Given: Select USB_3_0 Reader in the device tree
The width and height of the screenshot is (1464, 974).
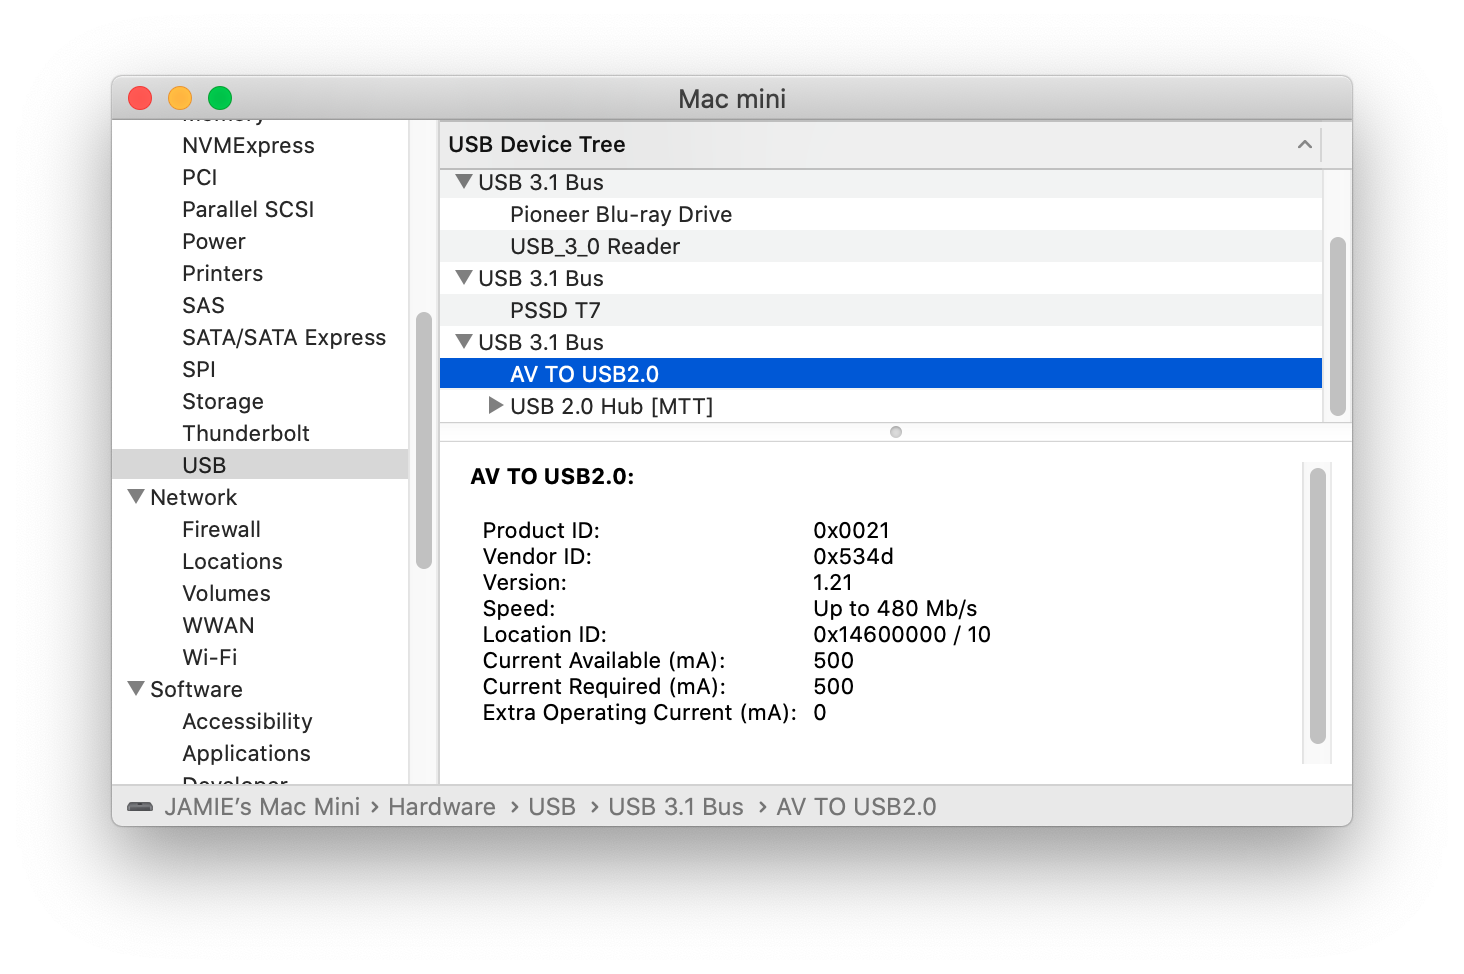Looking at the screenshot, I should [x=594, y=246].
